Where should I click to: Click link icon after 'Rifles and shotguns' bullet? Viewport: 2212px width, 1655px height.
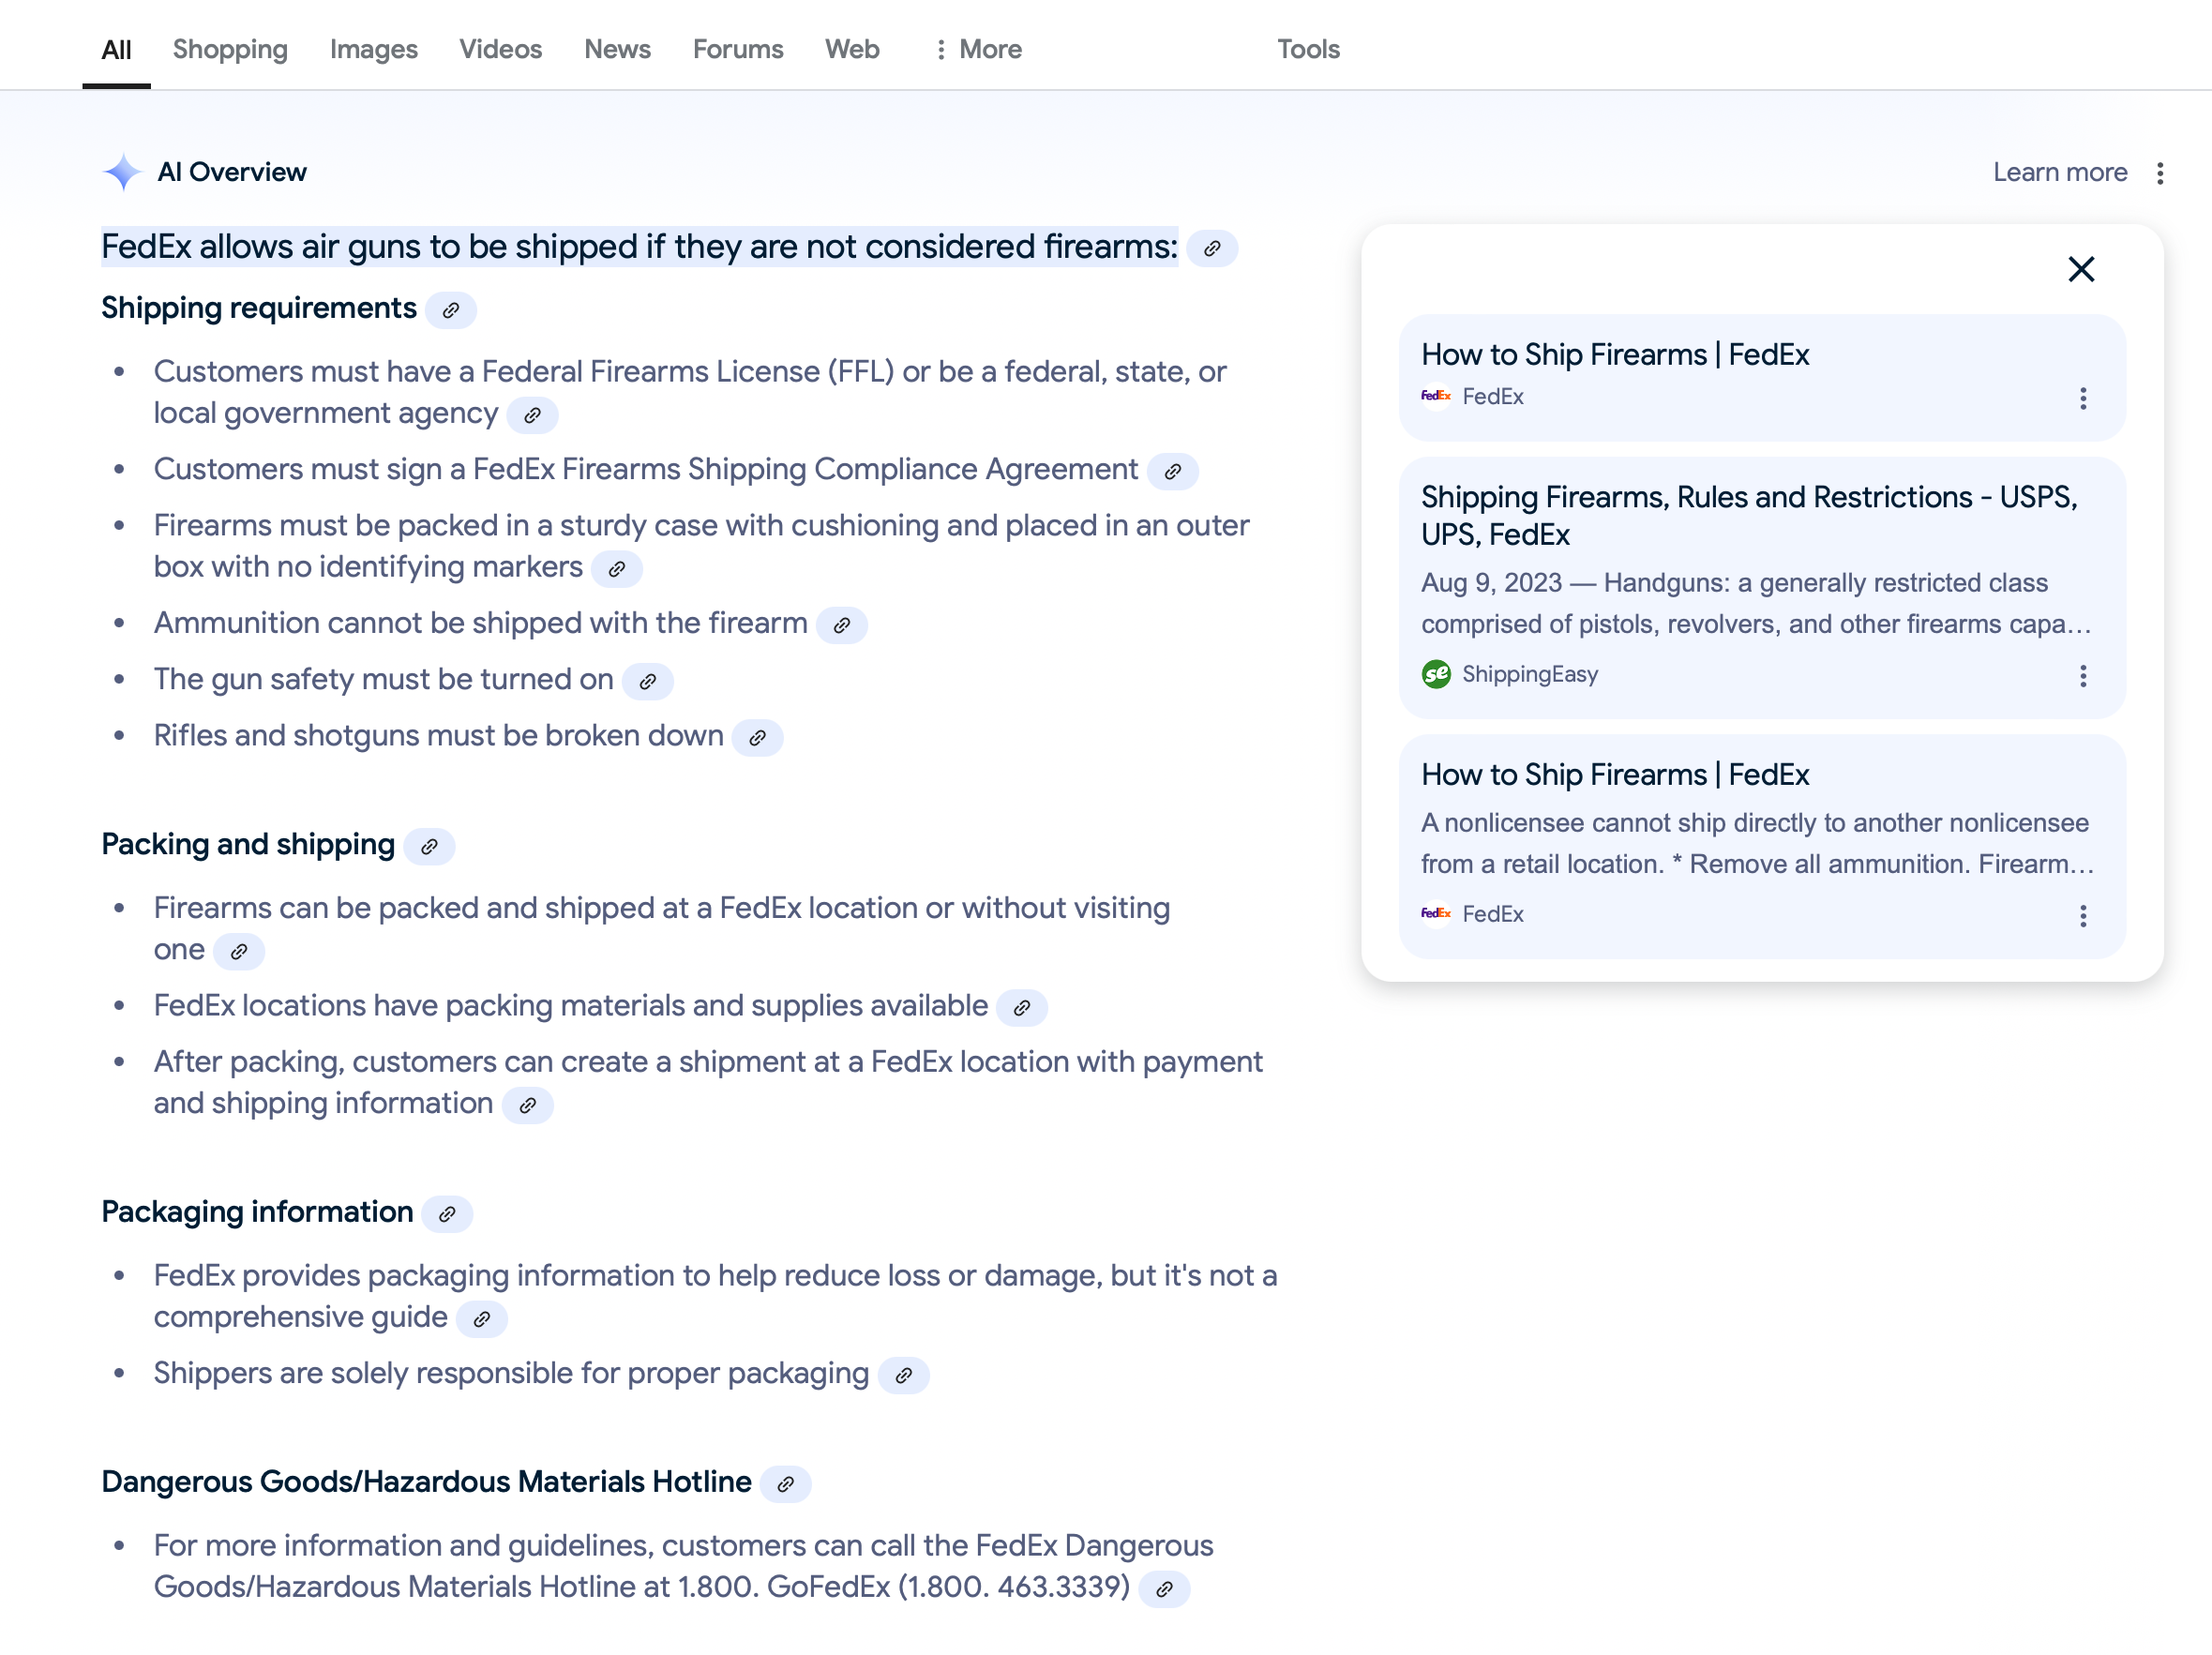click(x=758, y=738)
